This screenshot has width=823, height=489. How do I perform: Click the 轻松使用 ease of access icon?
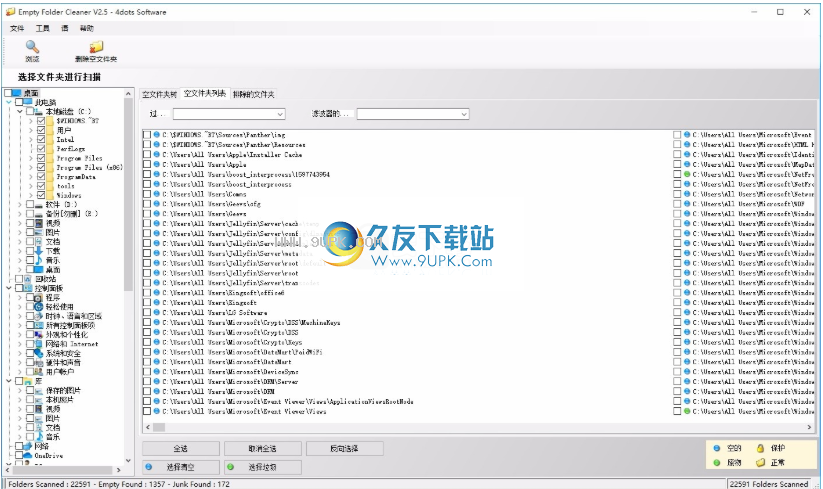[x=39, y=307]
